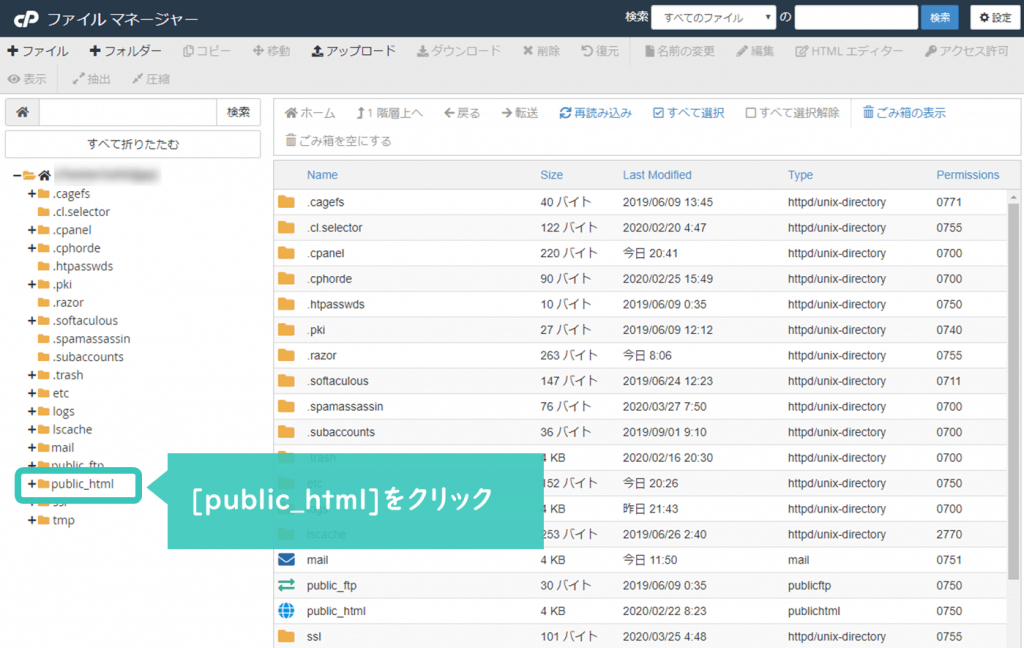Image resolution: width=1024 pixels, height=648 pixels.
Task: Click 戻る back navigation
Action: (462, 113)
